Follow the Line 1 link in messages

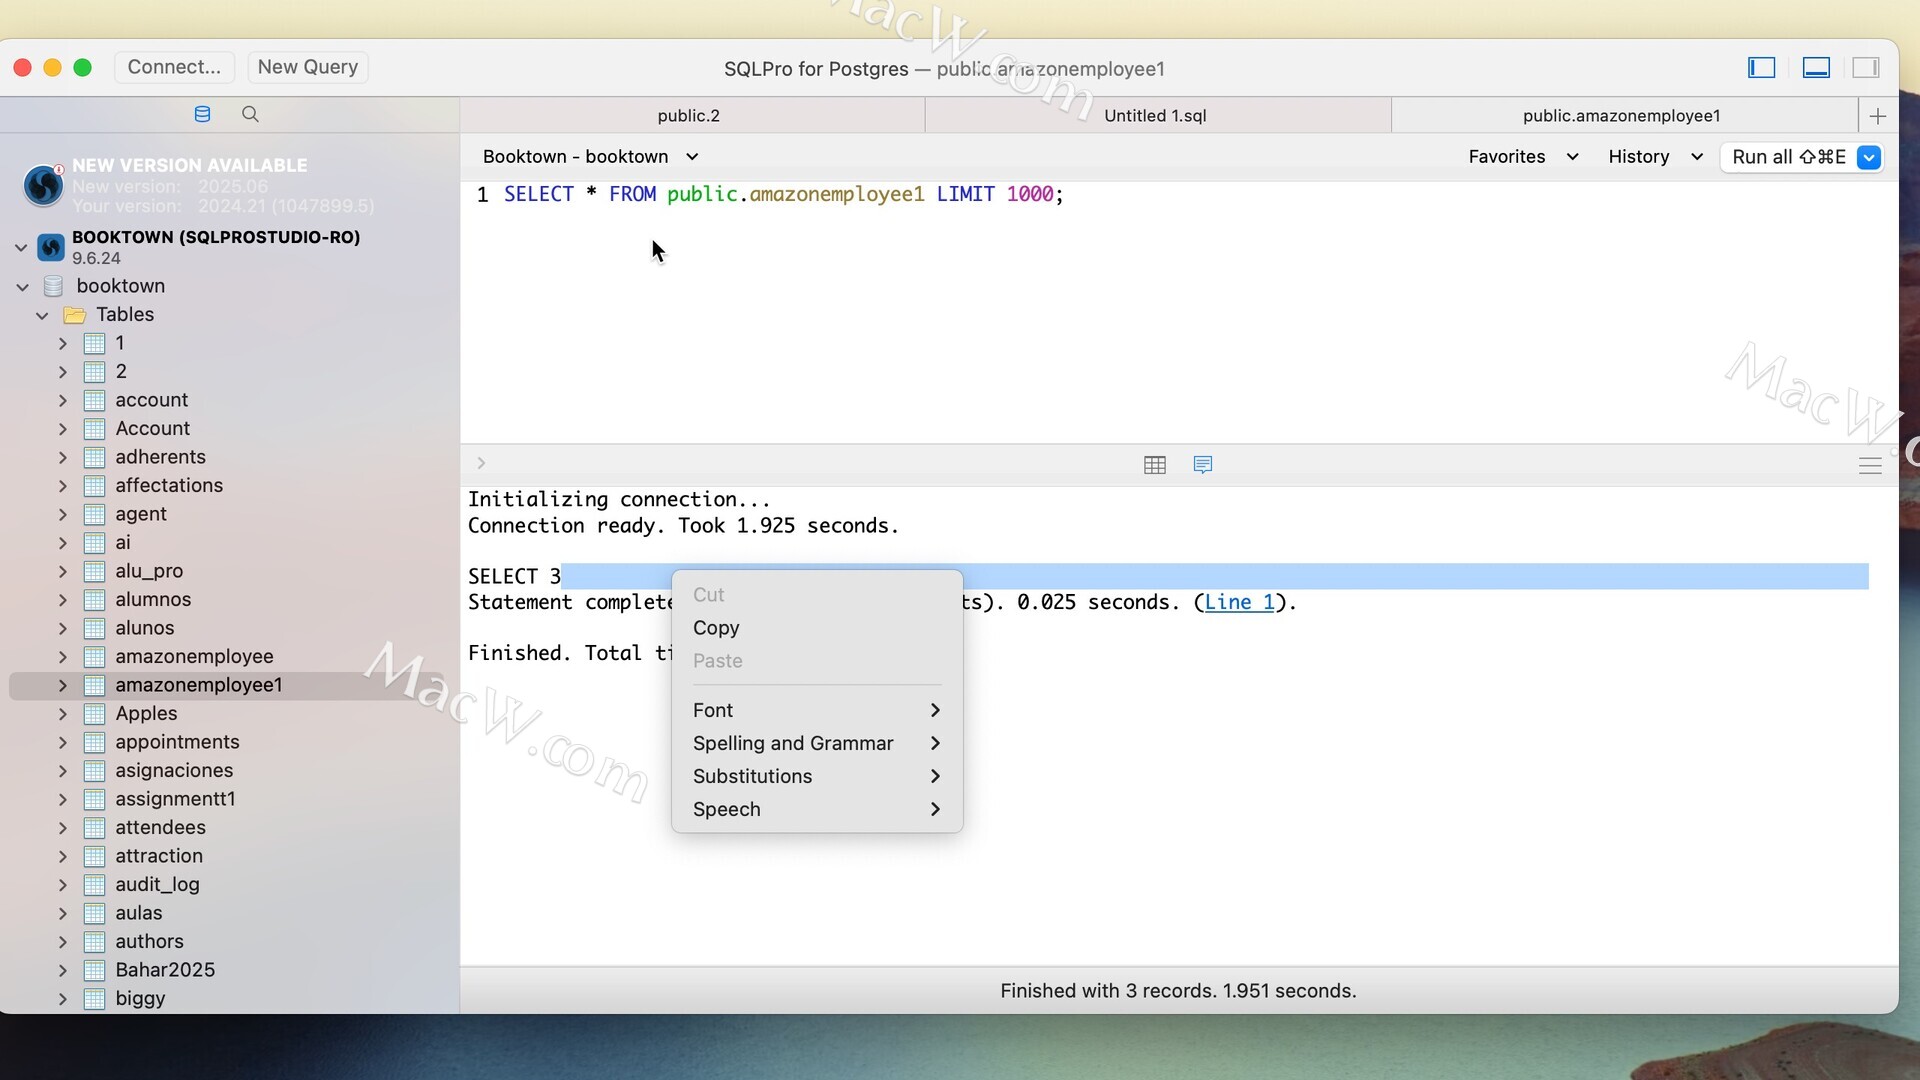tap(1239, 603)
